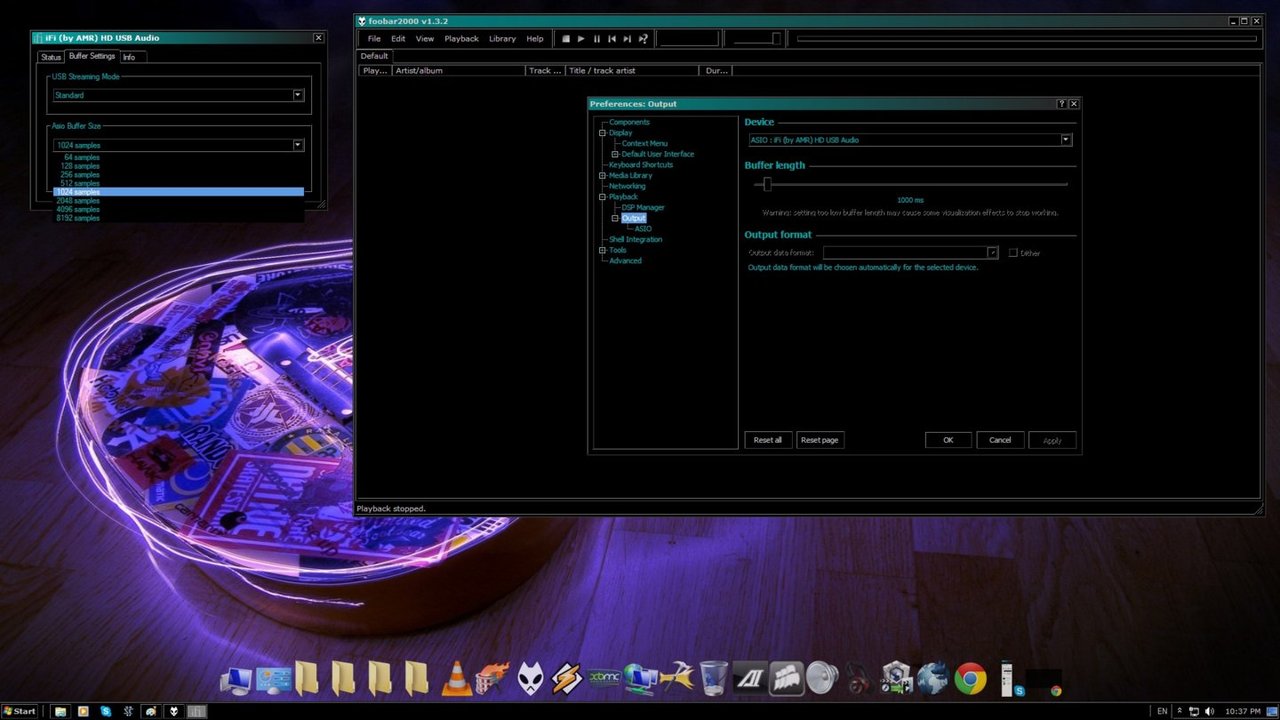Switch to the Status tab
Image resolution: width=1280 pixels, height=720 pixels.
51,57
